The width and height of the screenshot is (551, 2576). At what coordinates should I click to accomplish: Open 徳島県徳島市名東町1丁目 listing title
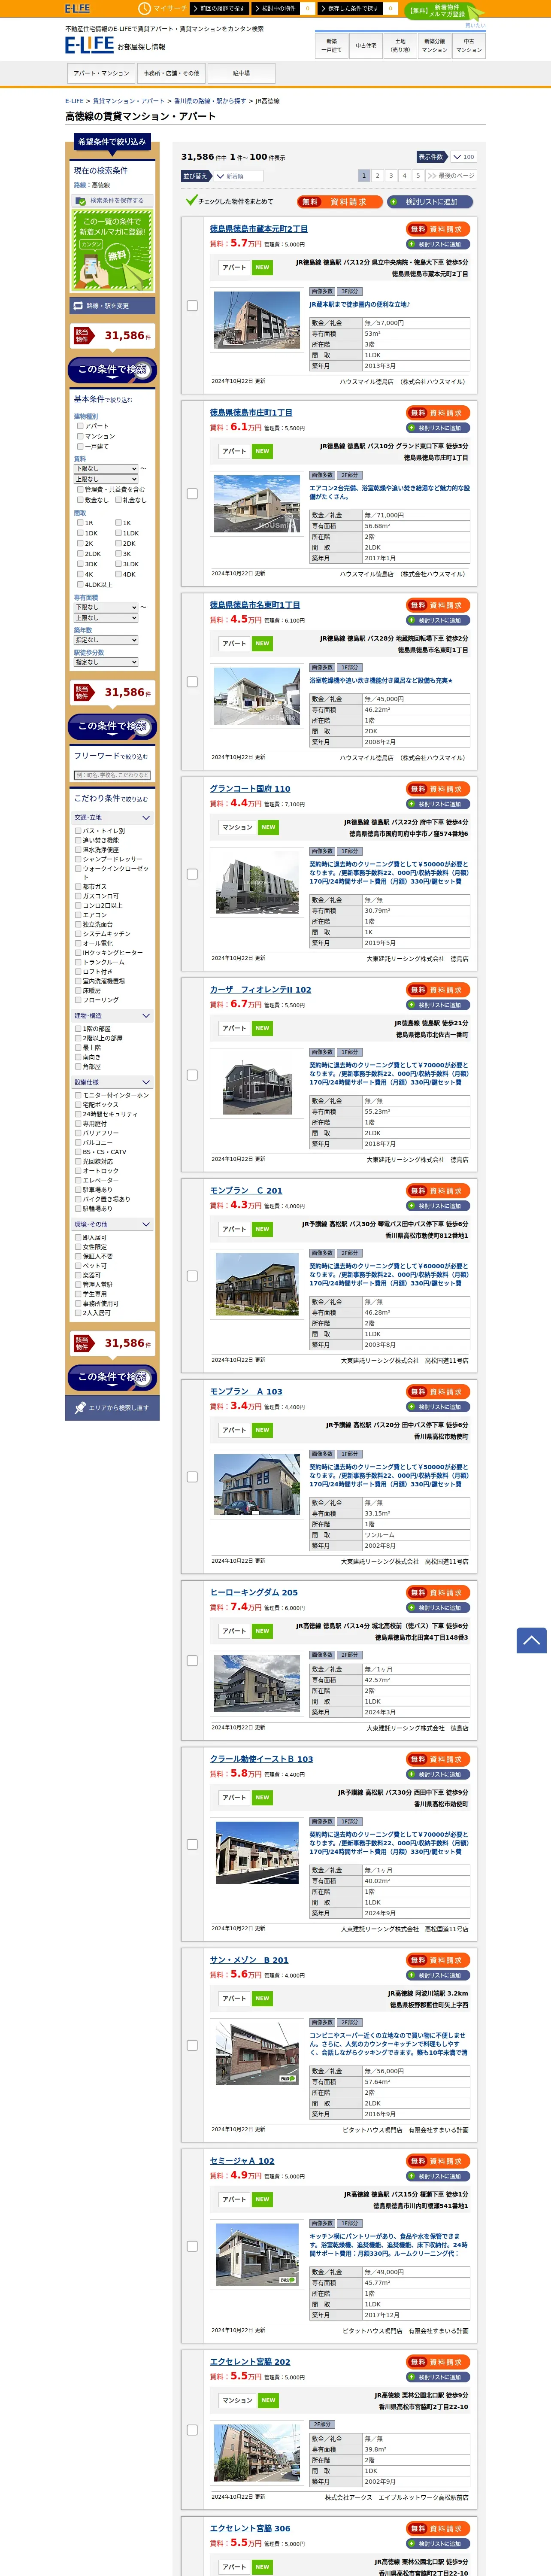[255, 605]
